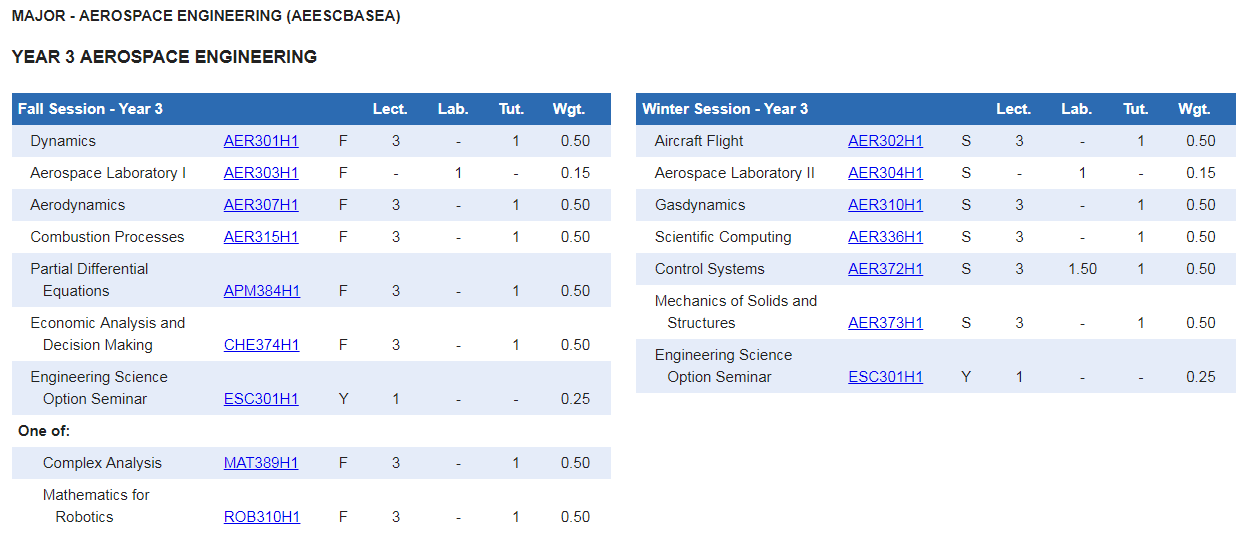Follow the AER315H1 Combustion Processes link
Viewport: 1251px width, 551px height.
pos(261,237)
